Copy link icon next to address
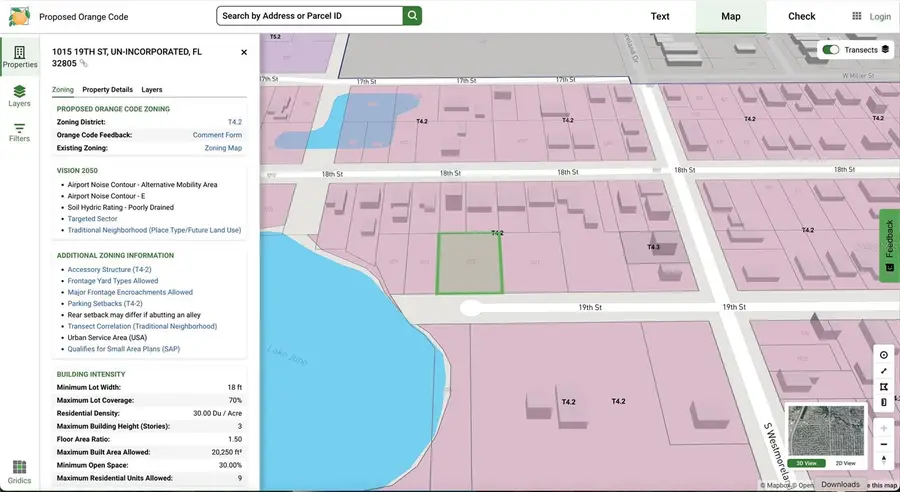Screen dimensions: 900x492 point(83,64)
